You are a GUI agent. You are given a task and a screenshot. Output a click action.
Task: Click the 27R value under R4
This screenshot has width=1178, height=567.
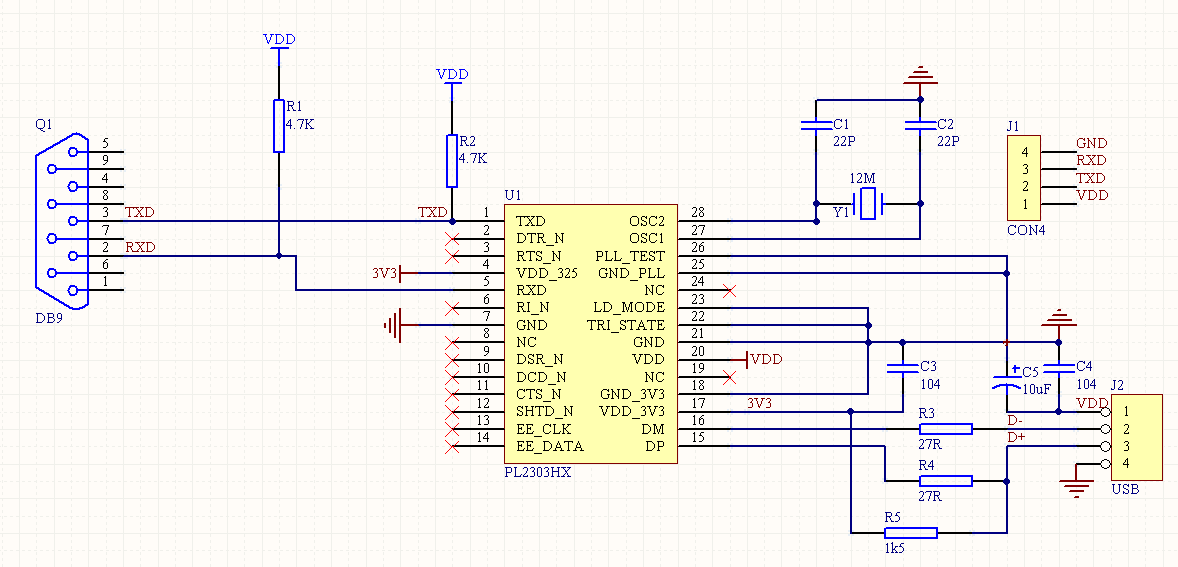(x=930, y=496)
